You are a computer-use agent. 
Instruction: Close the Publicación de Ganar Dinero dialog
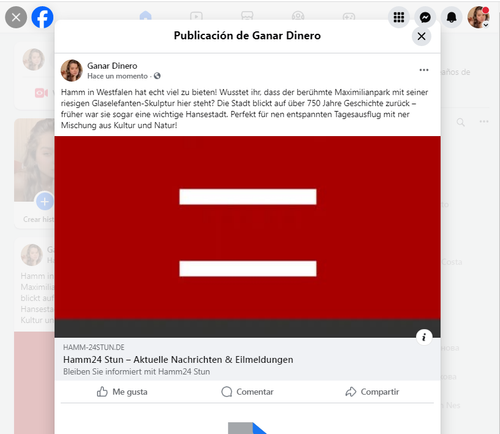coord(421,36)
